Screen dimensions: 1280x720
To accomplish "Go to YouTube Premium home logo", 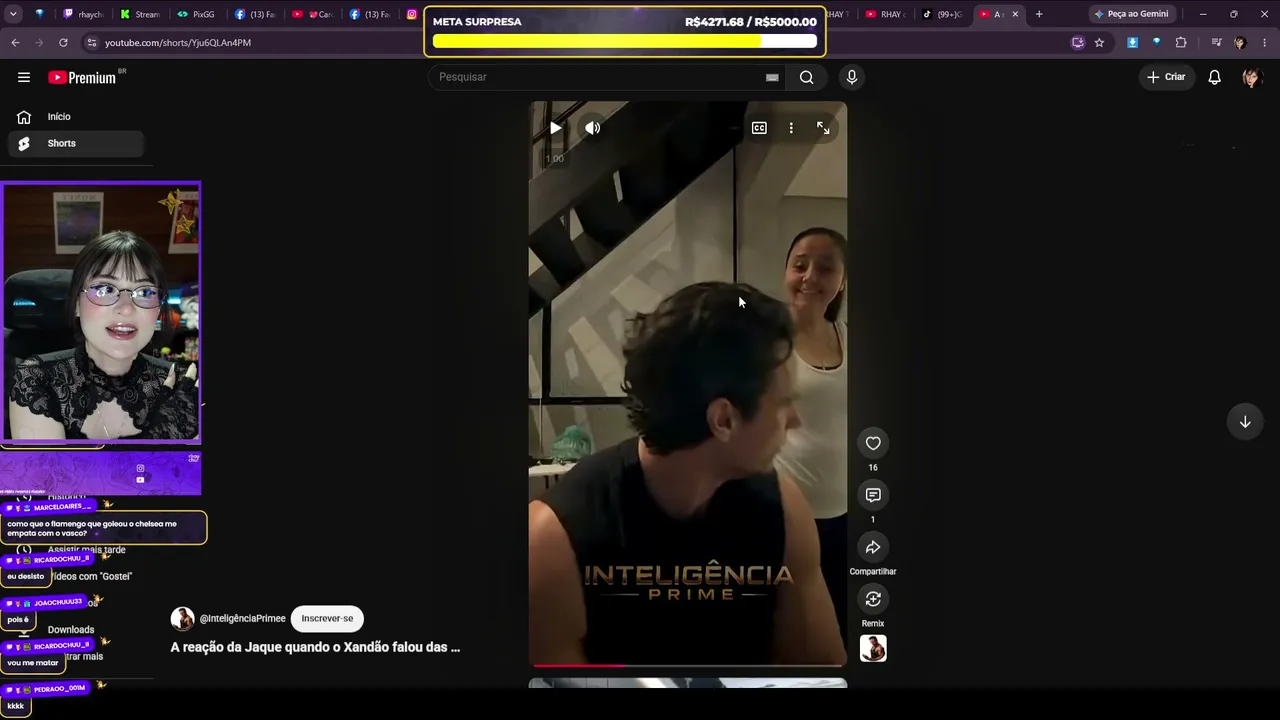I will (x=82, y=77).
